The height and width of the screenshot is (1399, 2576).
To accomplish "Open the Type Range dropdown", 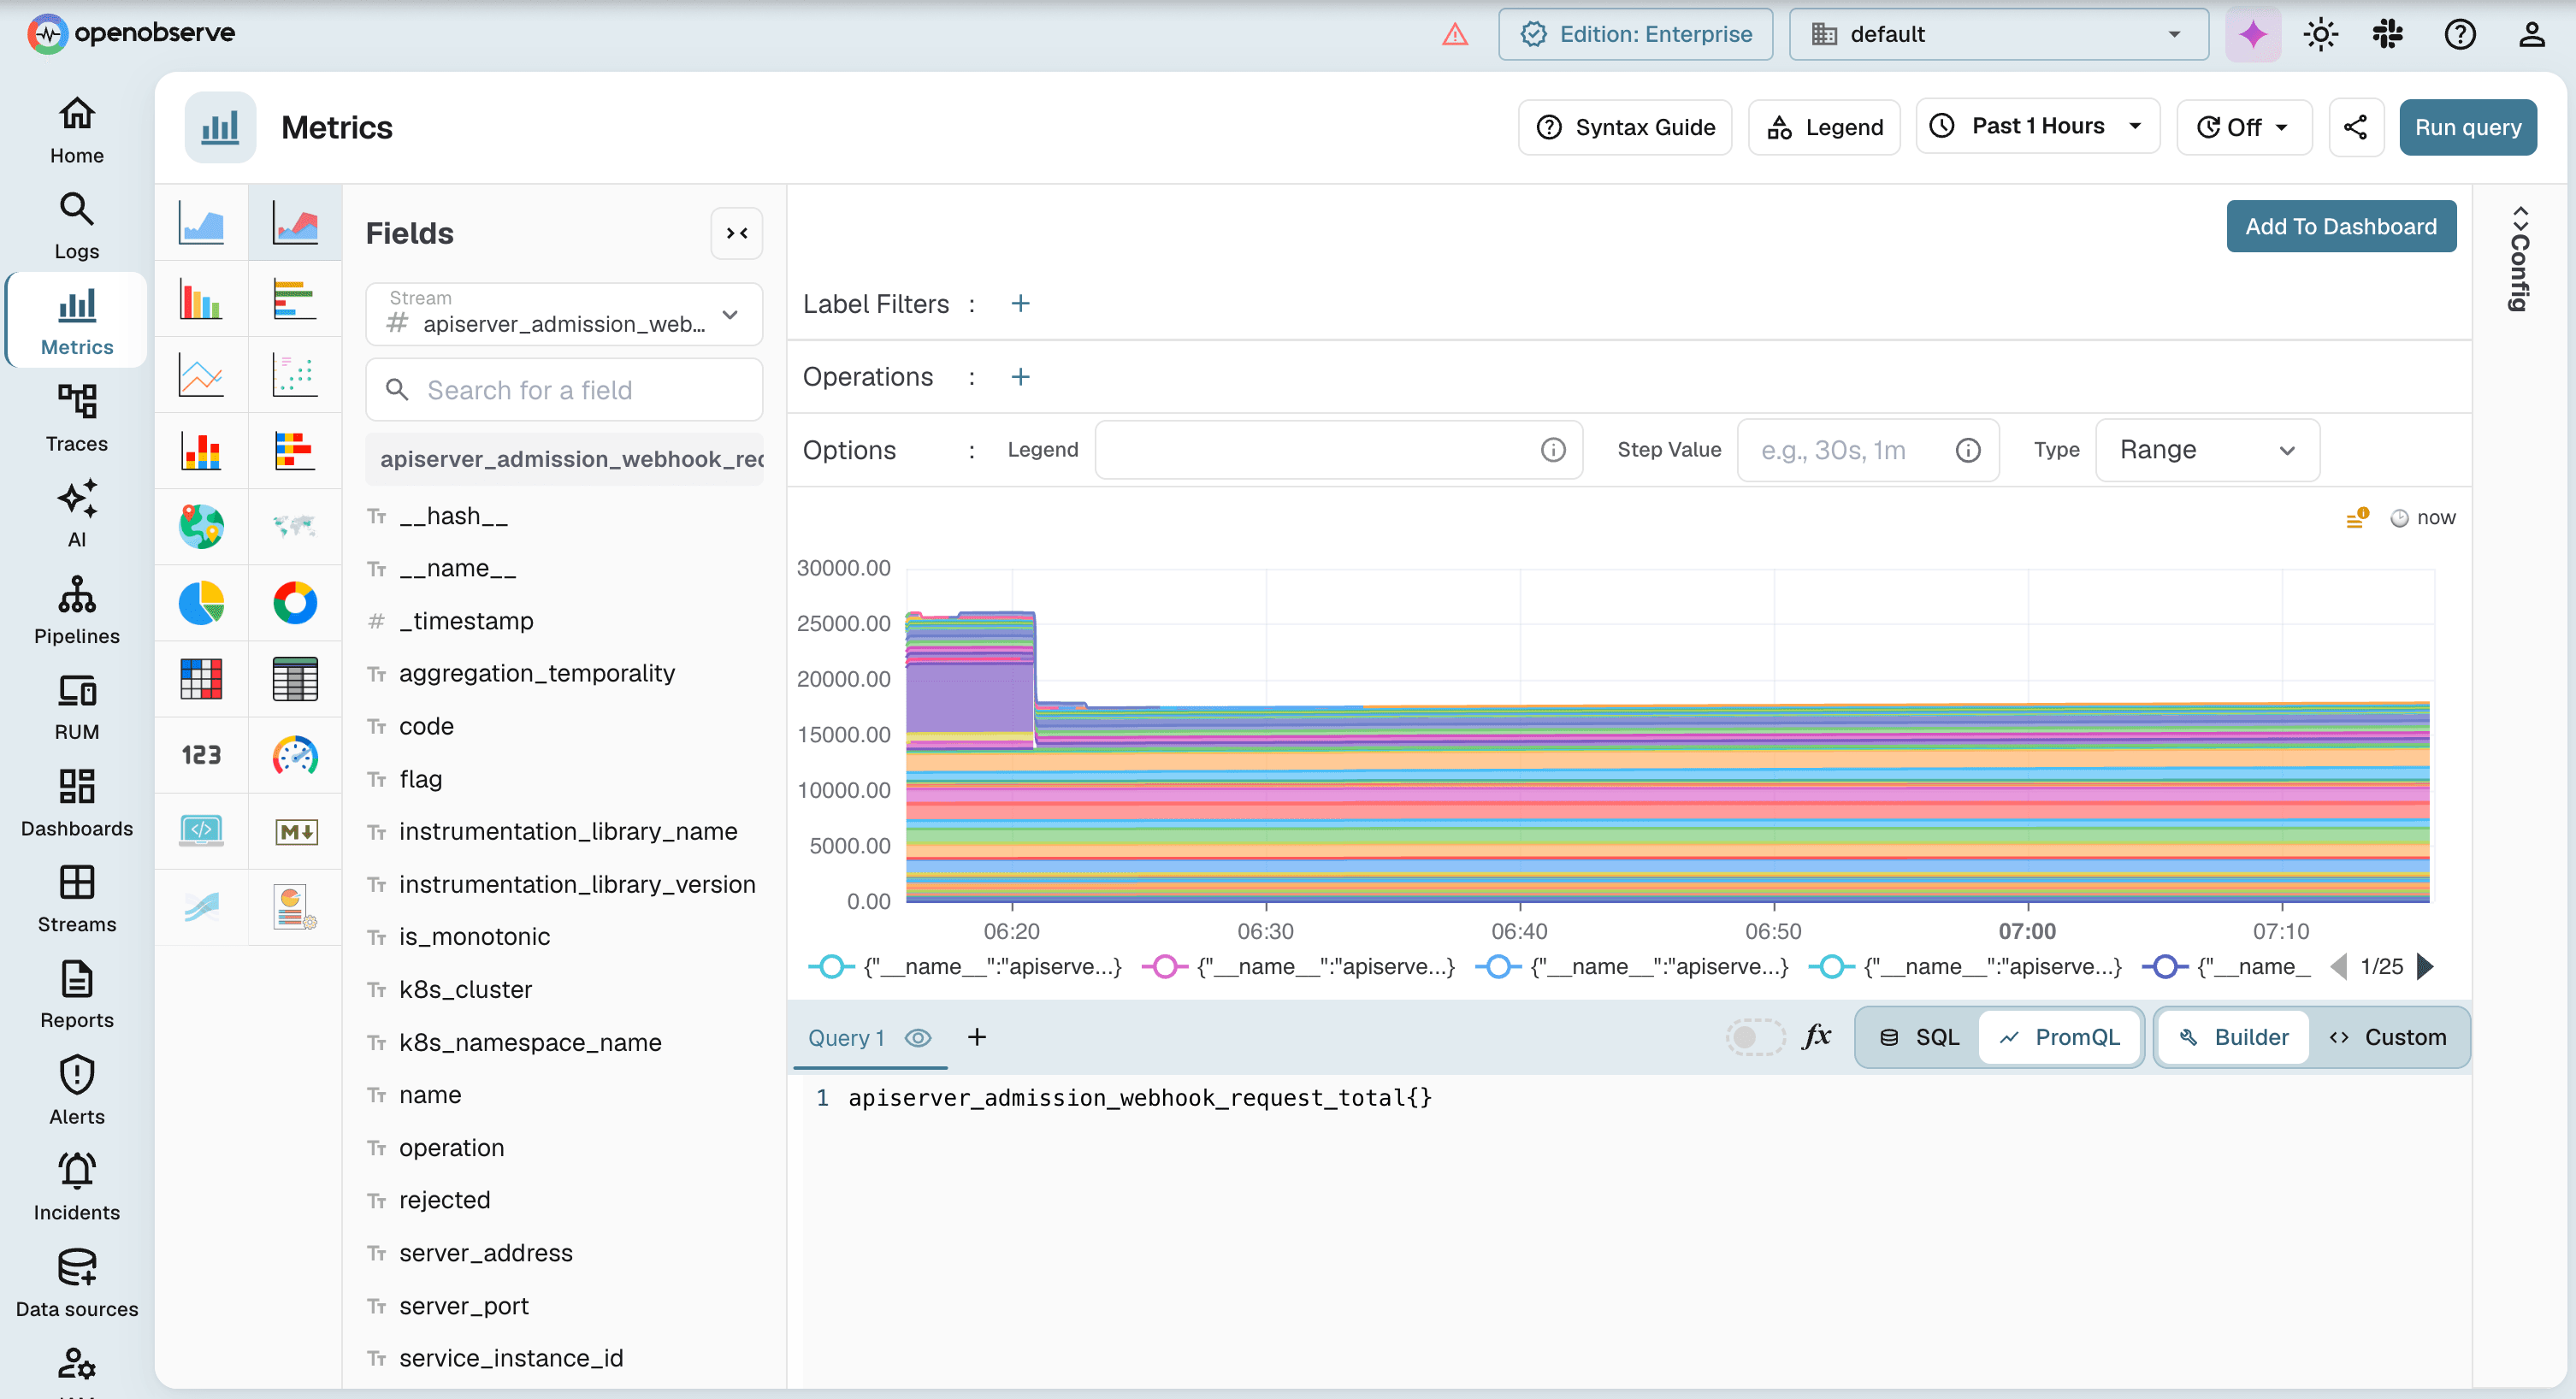I will [2207, 450].
